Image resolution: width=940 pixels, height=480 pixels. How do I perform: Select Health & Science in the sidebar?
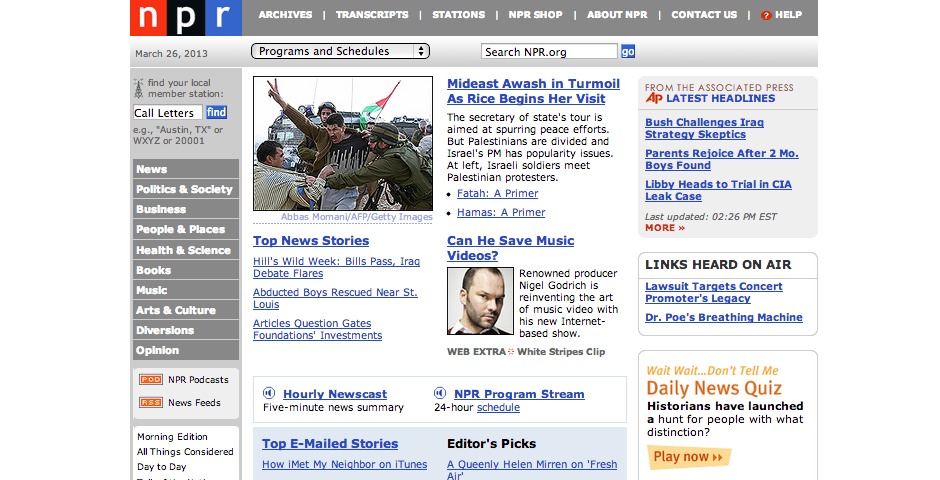pyautogui.click(x=186, y=250)
